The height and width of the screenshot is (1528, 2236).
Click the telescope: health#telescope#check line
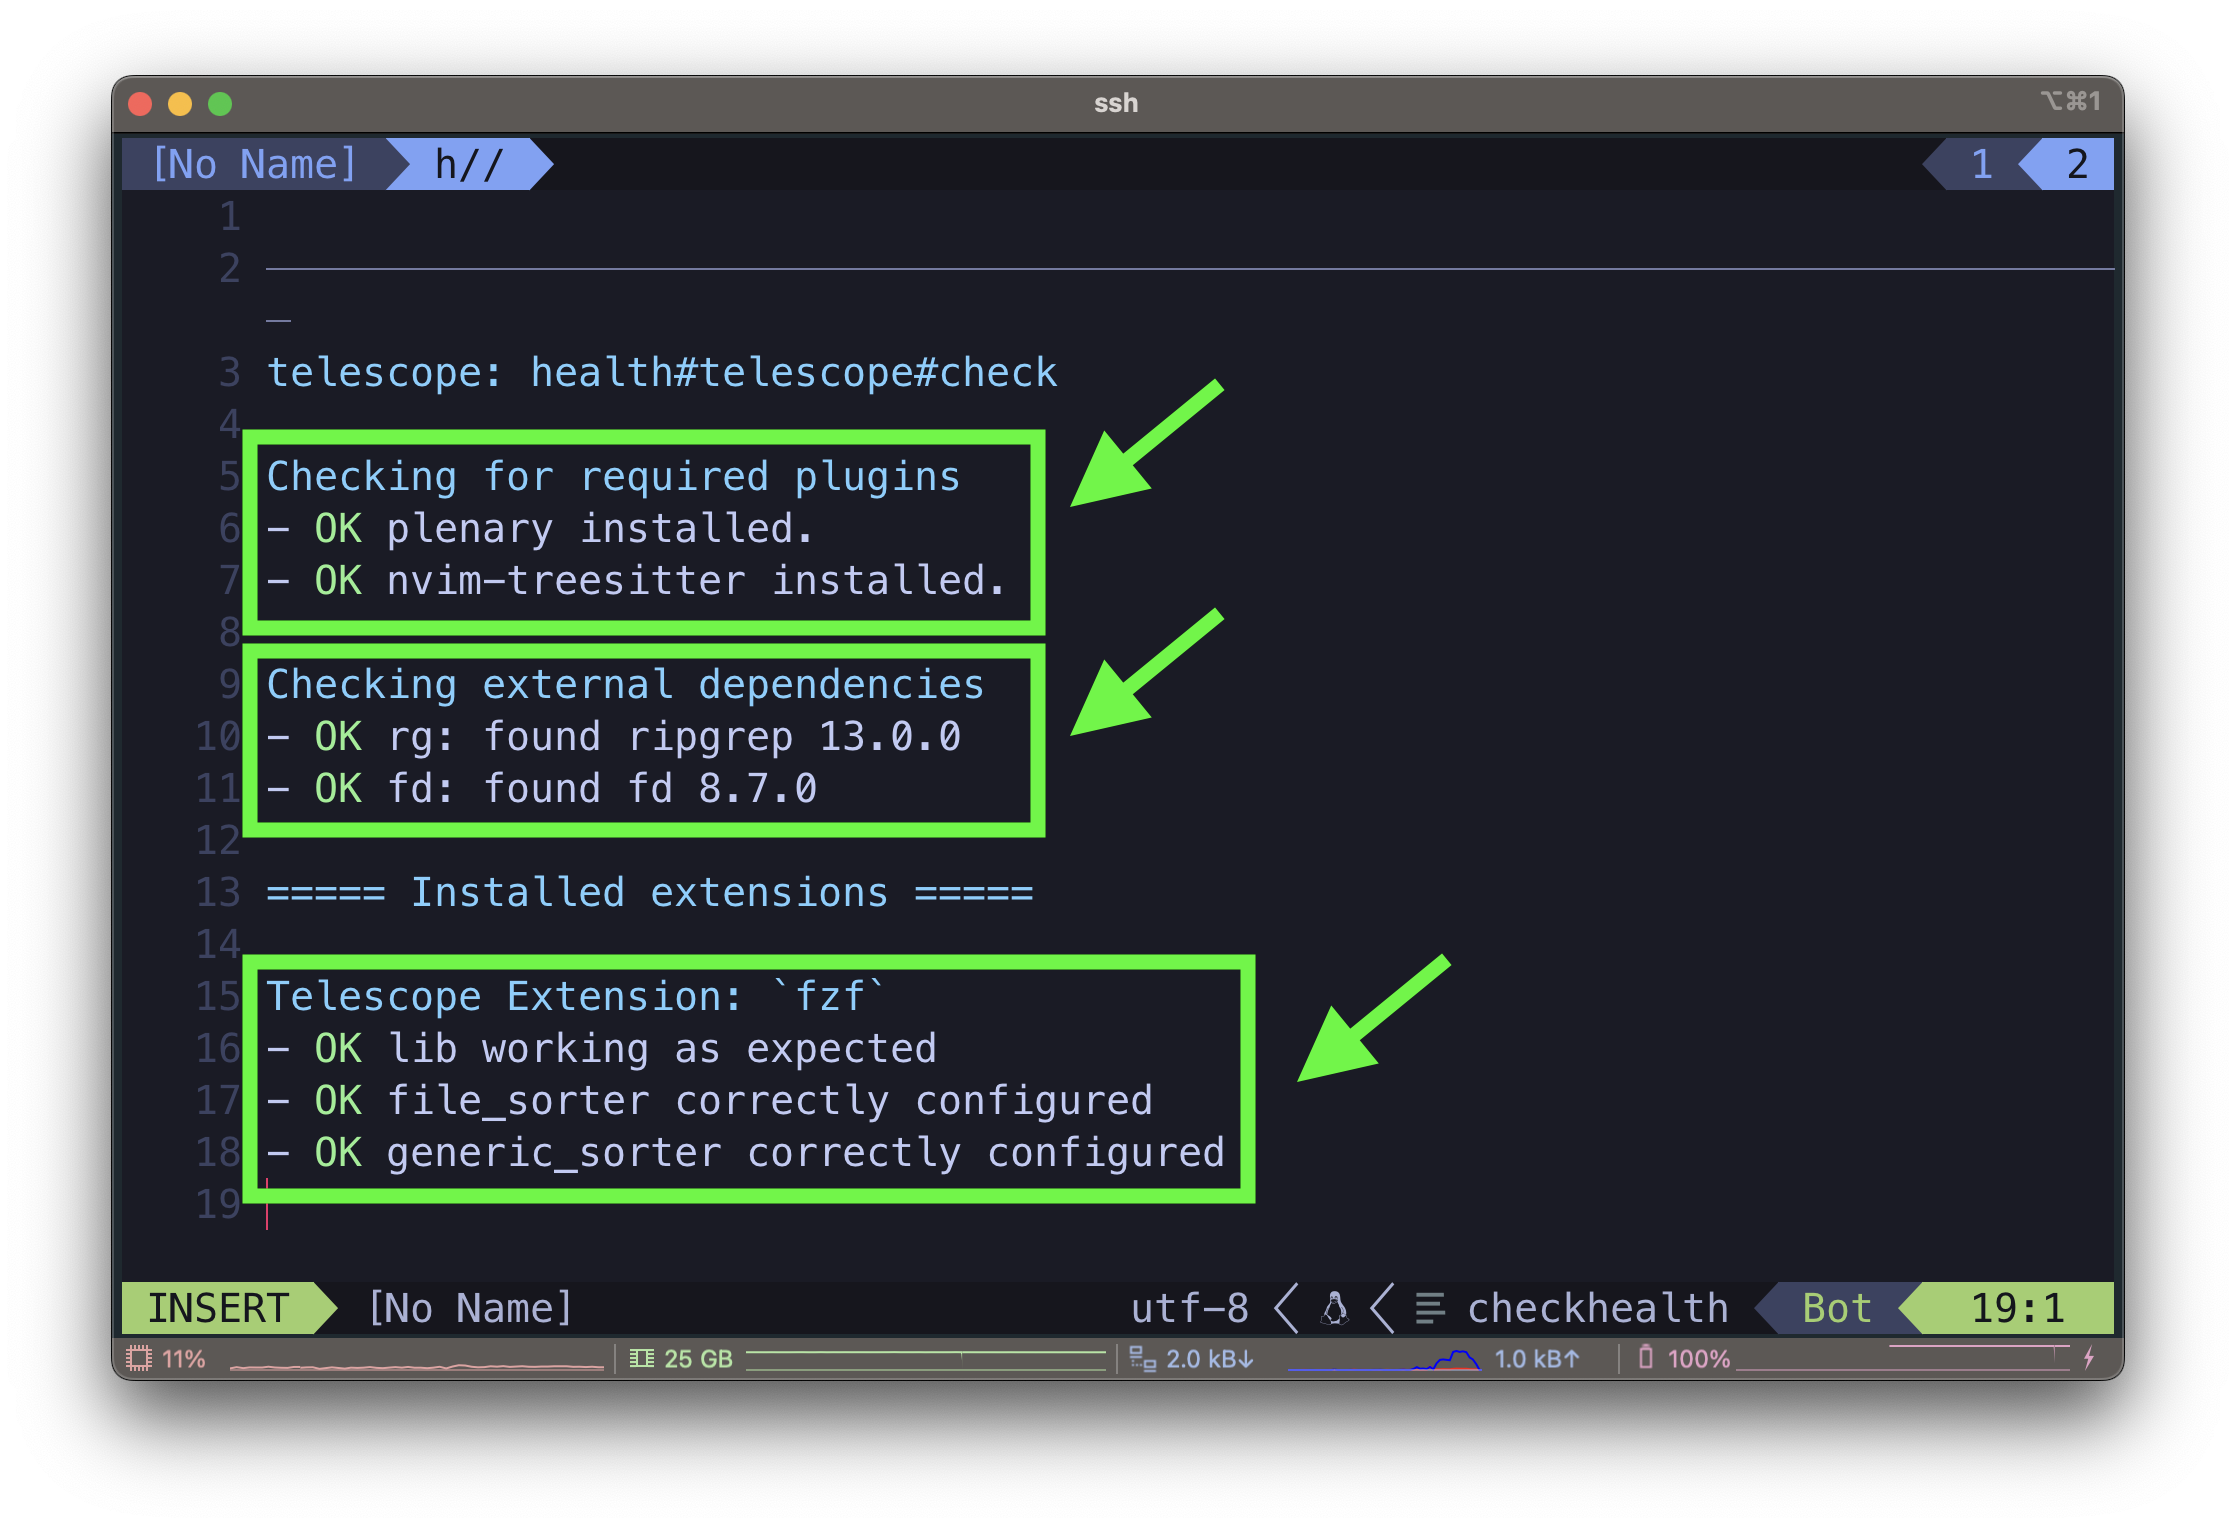(662, 373)
